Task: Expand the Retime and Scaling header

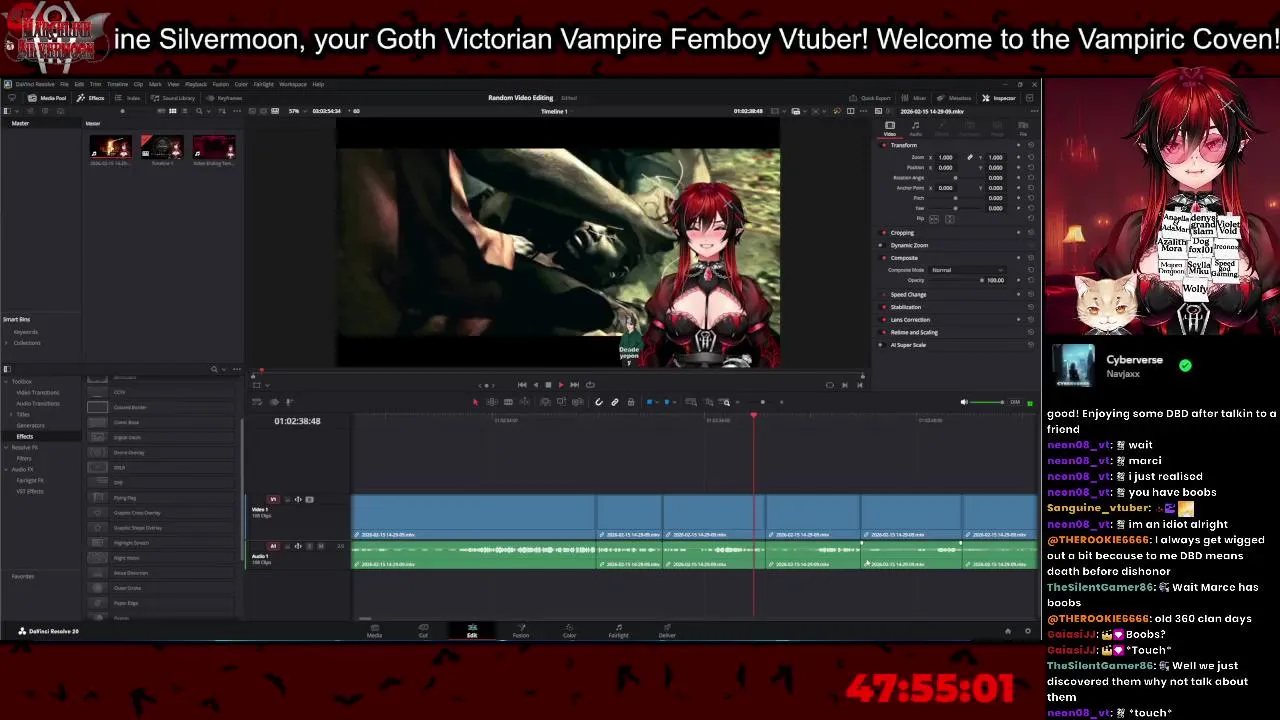Action: click(914, 332)
